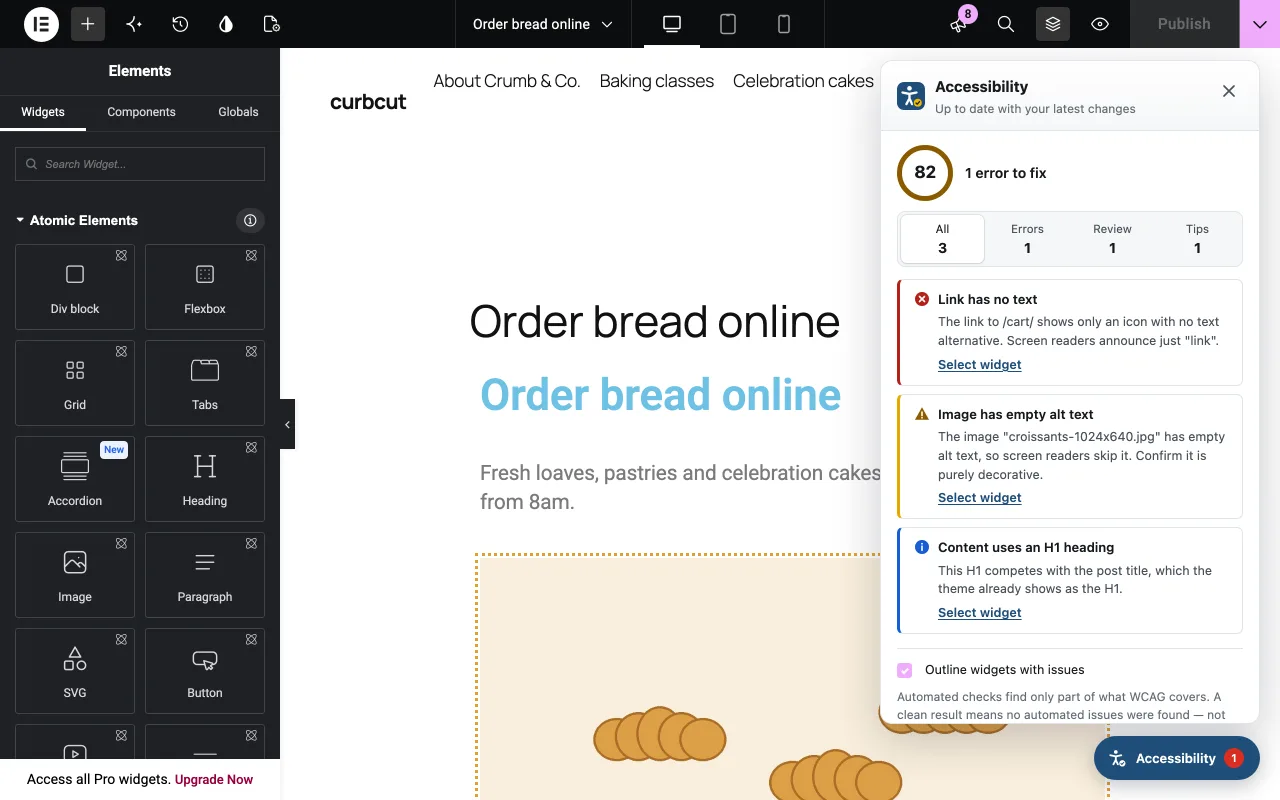Open Page Settings document icon

pyautogui.click(x=272, y=24)
